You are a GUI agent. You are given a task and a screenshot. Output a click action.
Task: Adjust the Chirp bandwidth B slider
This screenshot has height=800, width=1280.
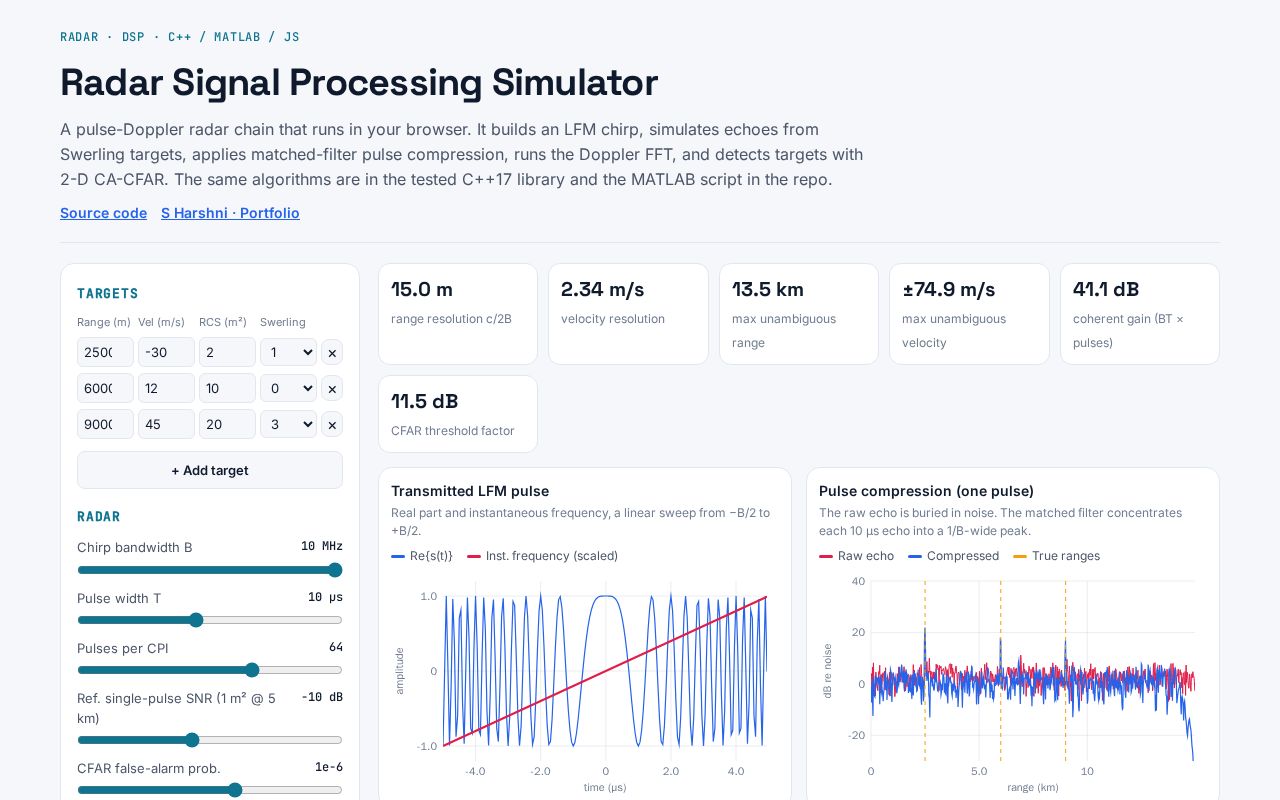(210, 570)
